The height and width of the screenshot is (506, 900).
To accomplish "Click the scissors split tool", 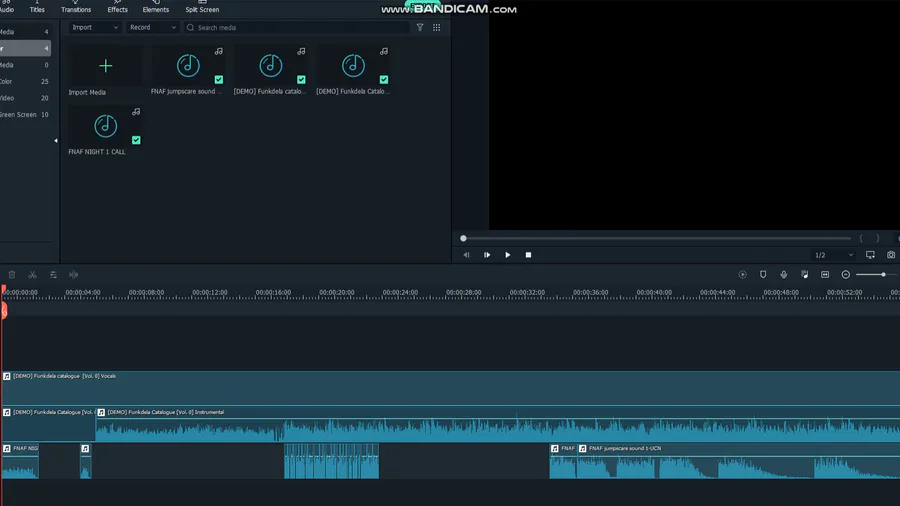I will pos(32,275).
